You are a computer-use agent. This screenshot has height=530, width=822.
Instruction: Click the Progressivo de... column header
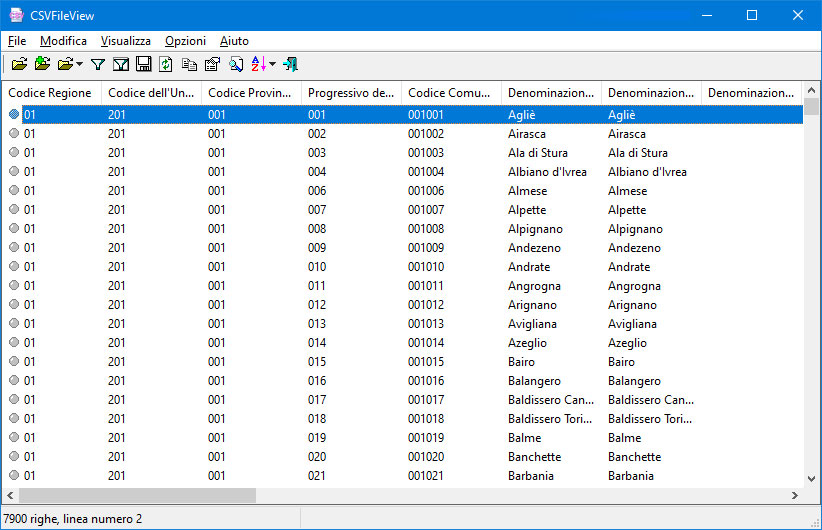[x=351, y=93]
